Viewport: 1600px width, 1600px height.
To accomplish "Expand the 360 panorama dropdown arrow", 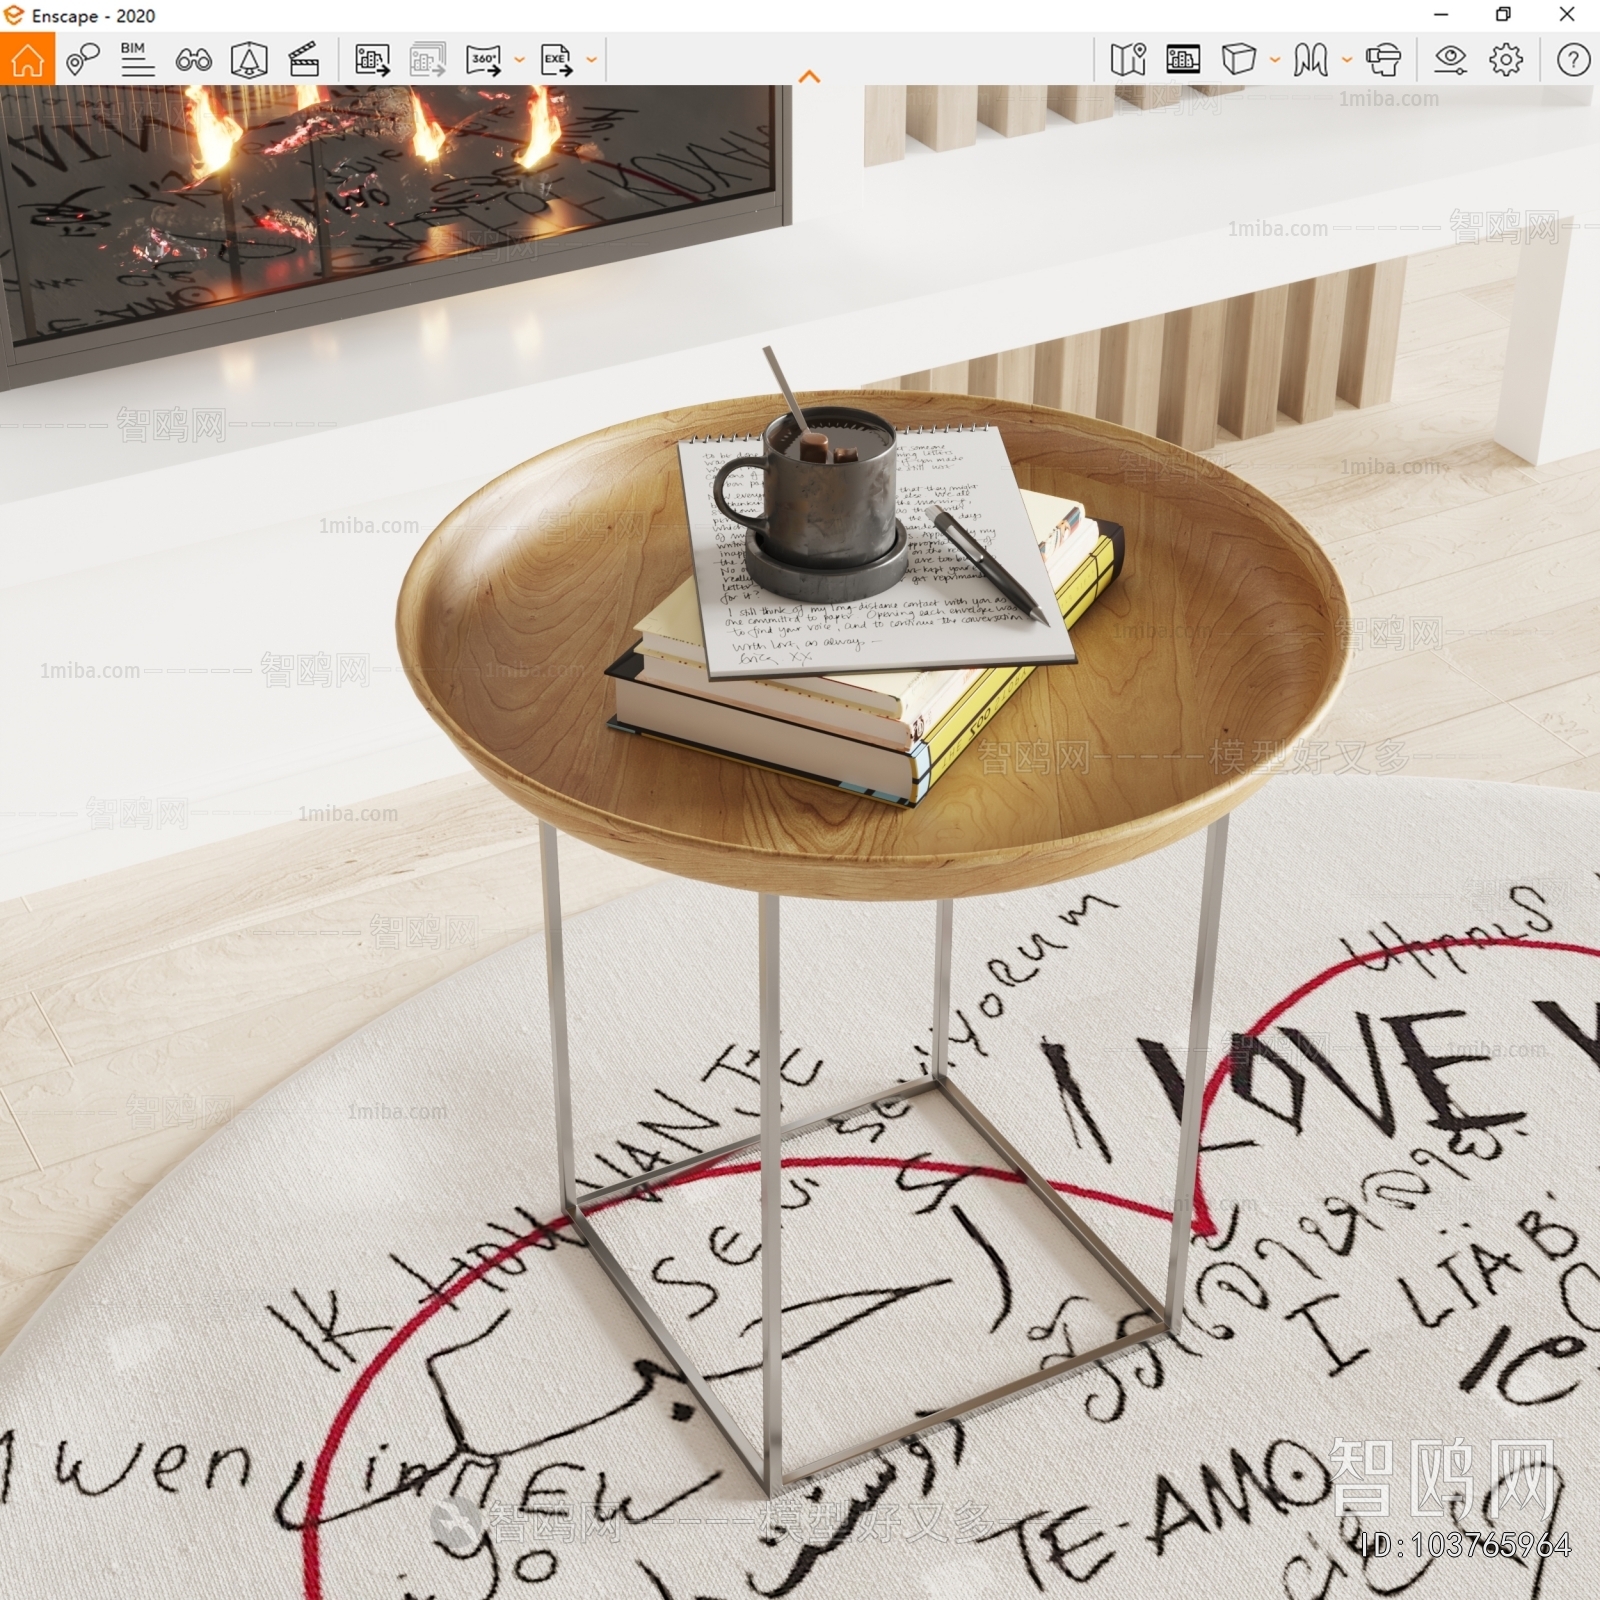I will point(519,60).
